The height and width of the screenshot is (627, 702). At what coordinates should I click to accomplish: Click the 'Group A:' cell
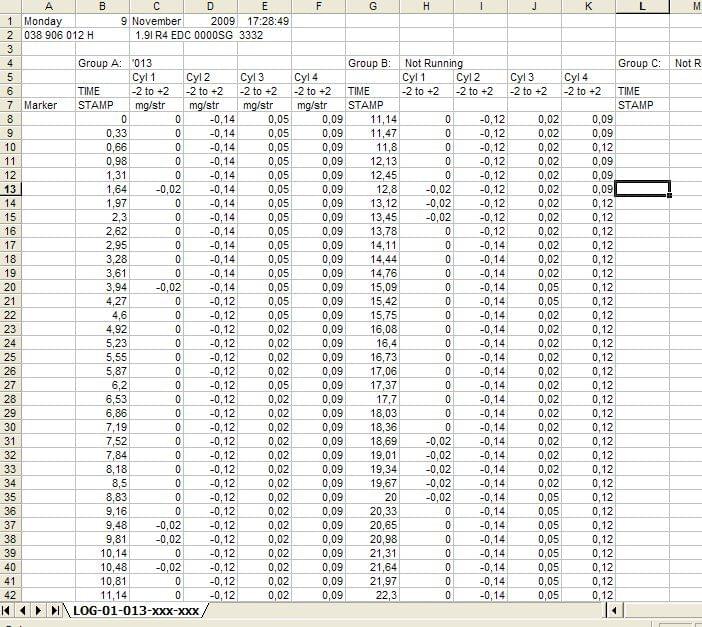[101, 63]
